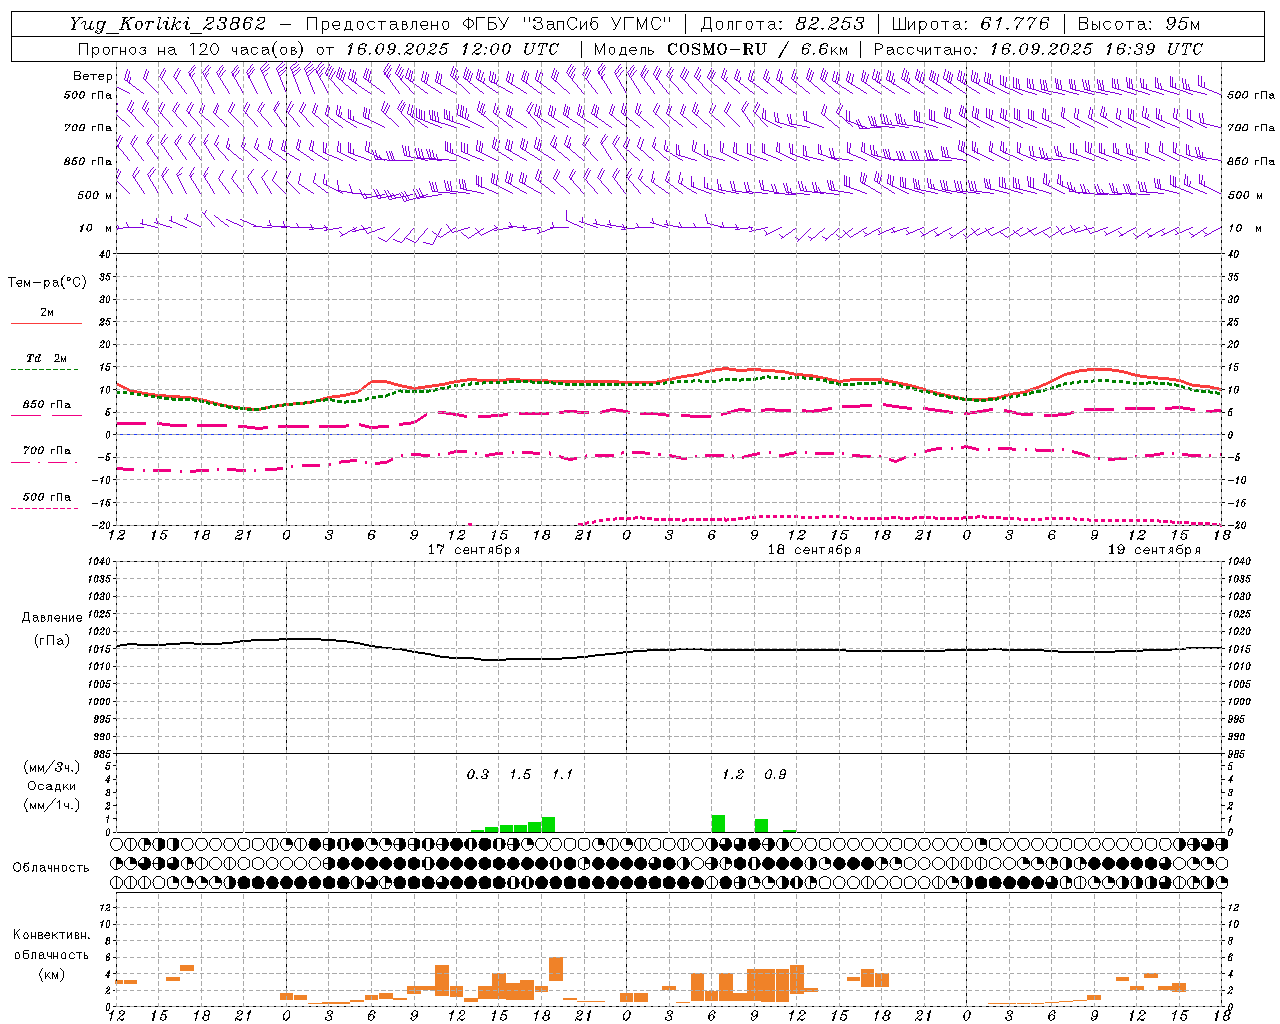Select the forecast start time 16.09.2025 12:00 UTC

(x=452, y=49)
